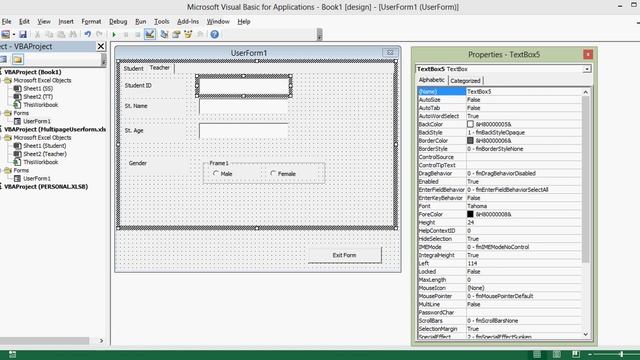Open the Insert menu

(x=66, y=22)
